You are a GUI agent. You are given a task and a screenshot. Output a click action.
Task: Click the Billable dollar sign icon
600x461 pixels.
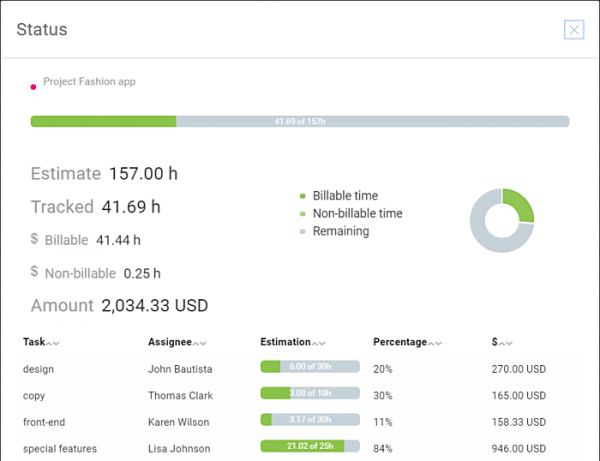35,240
